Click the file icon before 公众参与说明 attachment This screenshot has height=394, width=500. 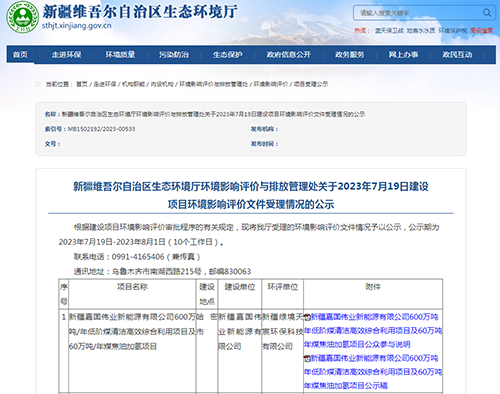pos(307,317)
